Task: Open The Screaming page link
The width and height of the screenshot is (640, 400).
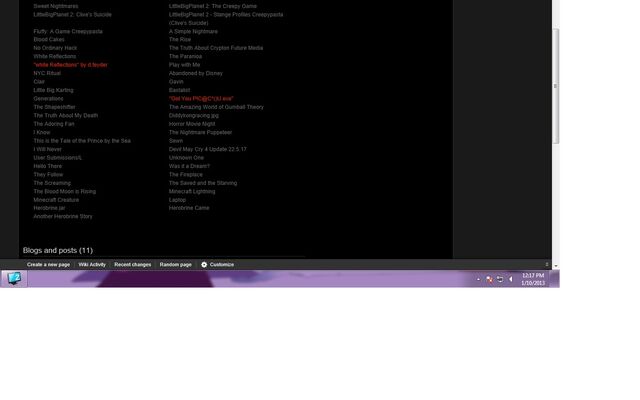Action: (52, 183)
